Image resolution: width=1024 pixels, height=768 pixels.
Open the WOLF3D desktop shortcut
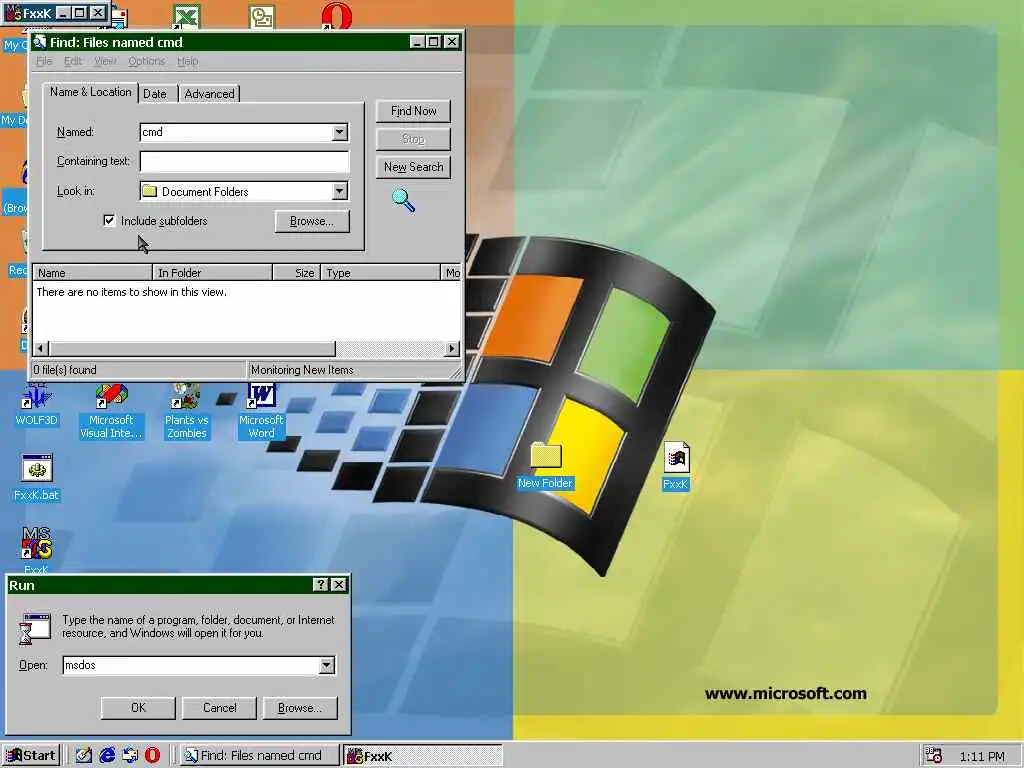click(x=37, y=405)
